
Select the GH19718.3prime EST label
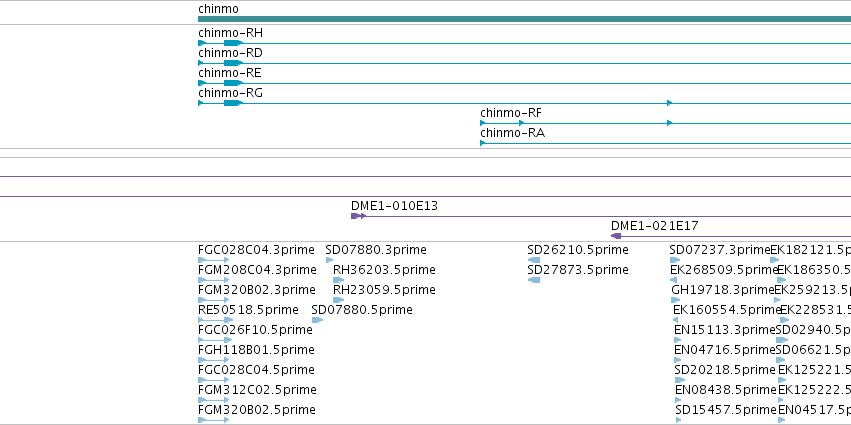[x=723, y=290]
